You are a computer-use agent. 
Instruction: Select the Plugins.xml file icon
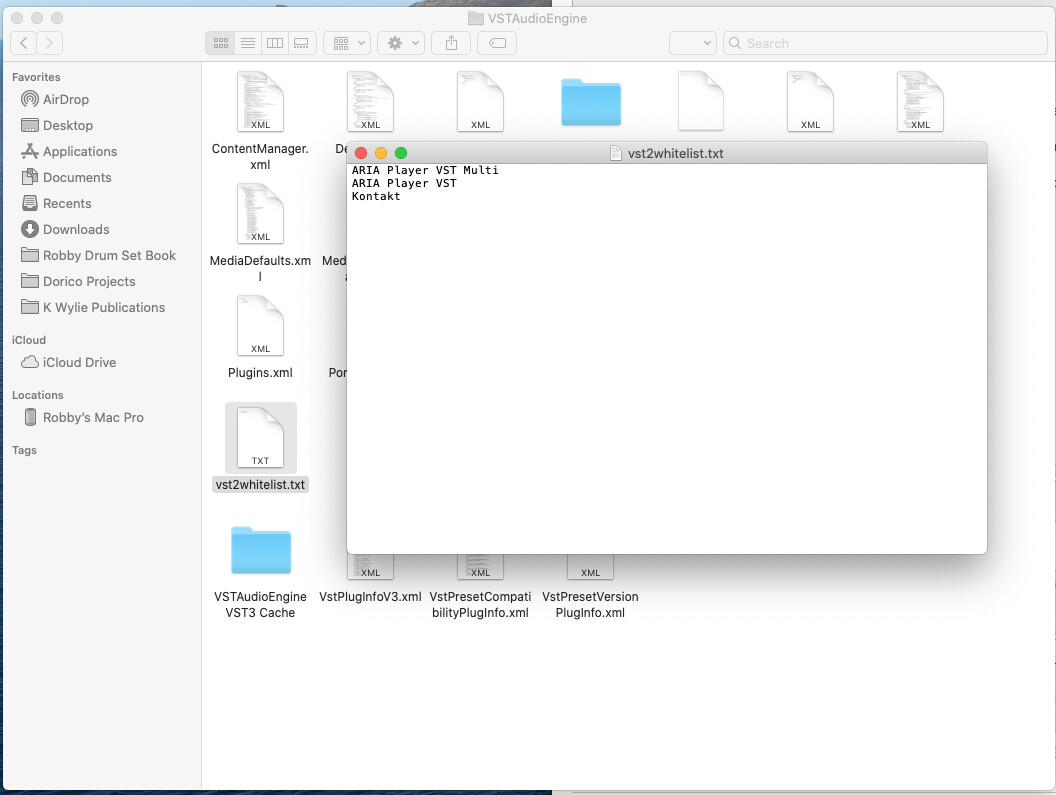point(260,325)
